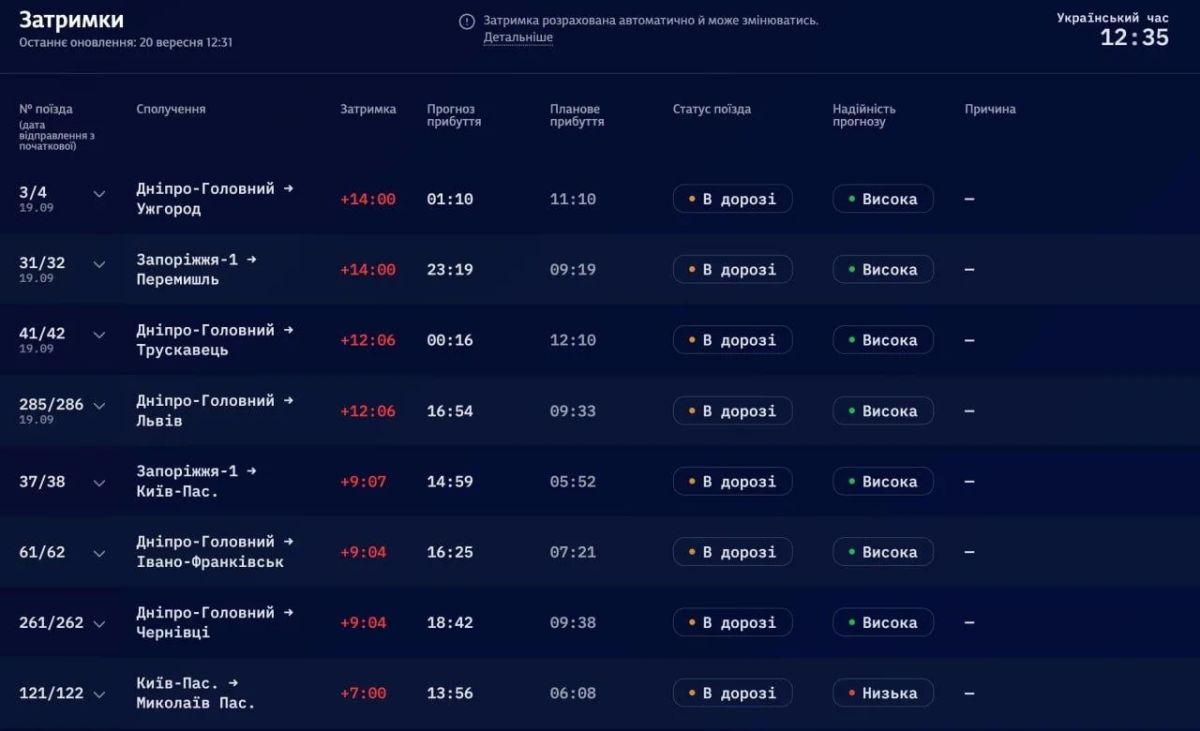Click the Статус поїзда column header
The image size is (1200, 731).
tap(712, 109)
